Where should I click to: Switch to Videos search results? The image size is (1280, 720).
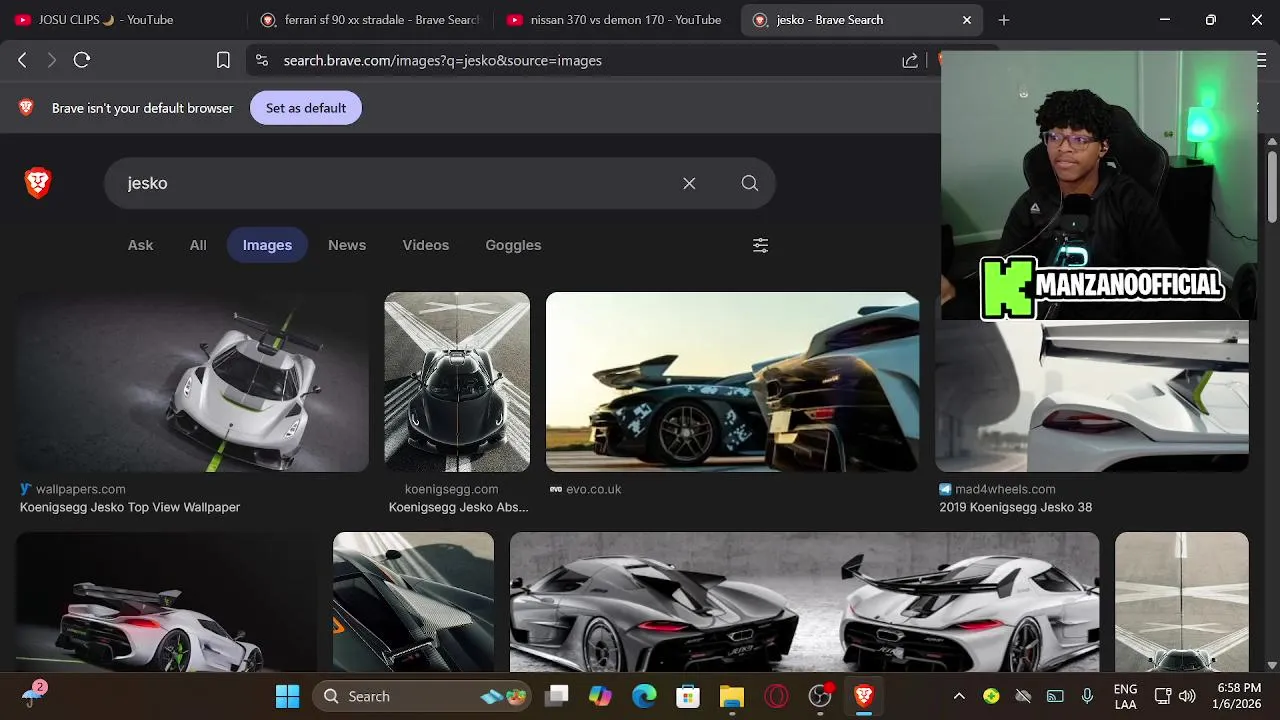(x=426, y=245)
